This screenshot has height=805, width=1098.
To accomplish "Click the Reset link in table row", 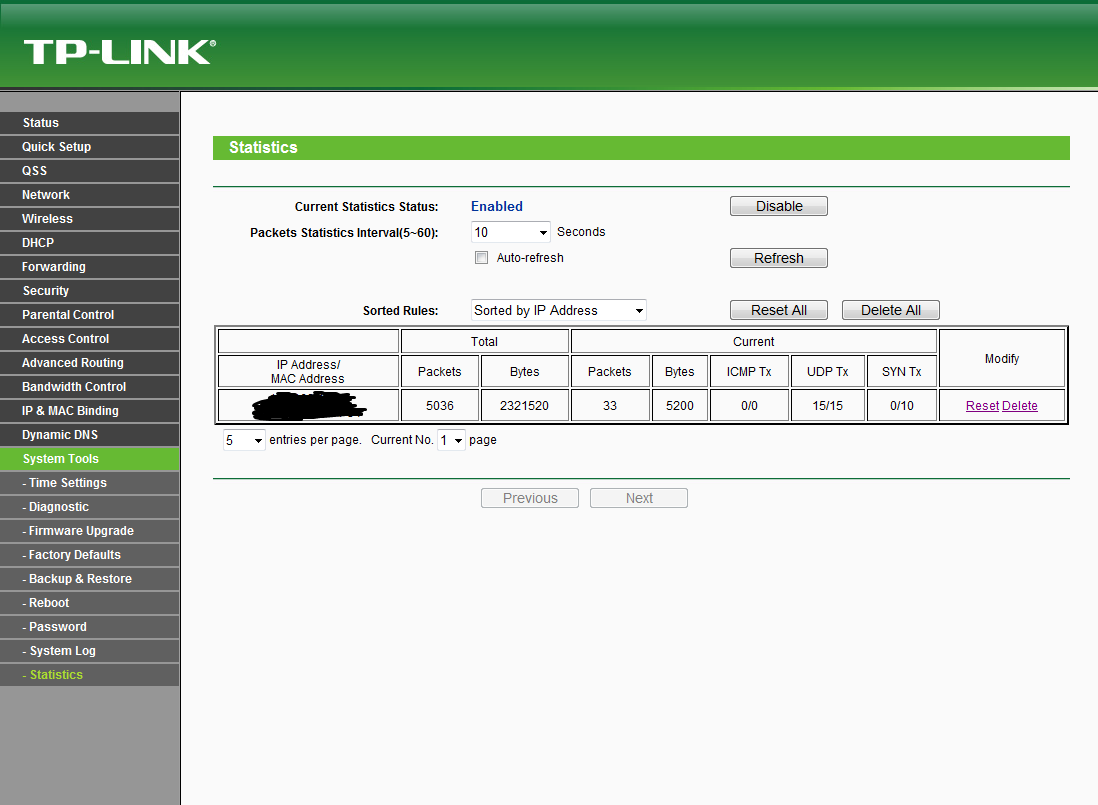I will 982,406.
